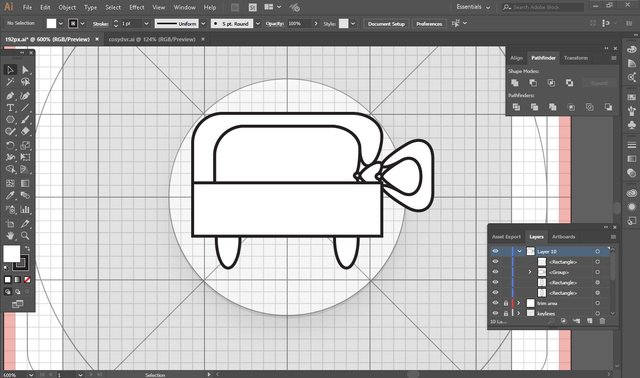Create new layer in Layers panel
The height and width of the screenshot is (378, 640).
tap(589, 321)
